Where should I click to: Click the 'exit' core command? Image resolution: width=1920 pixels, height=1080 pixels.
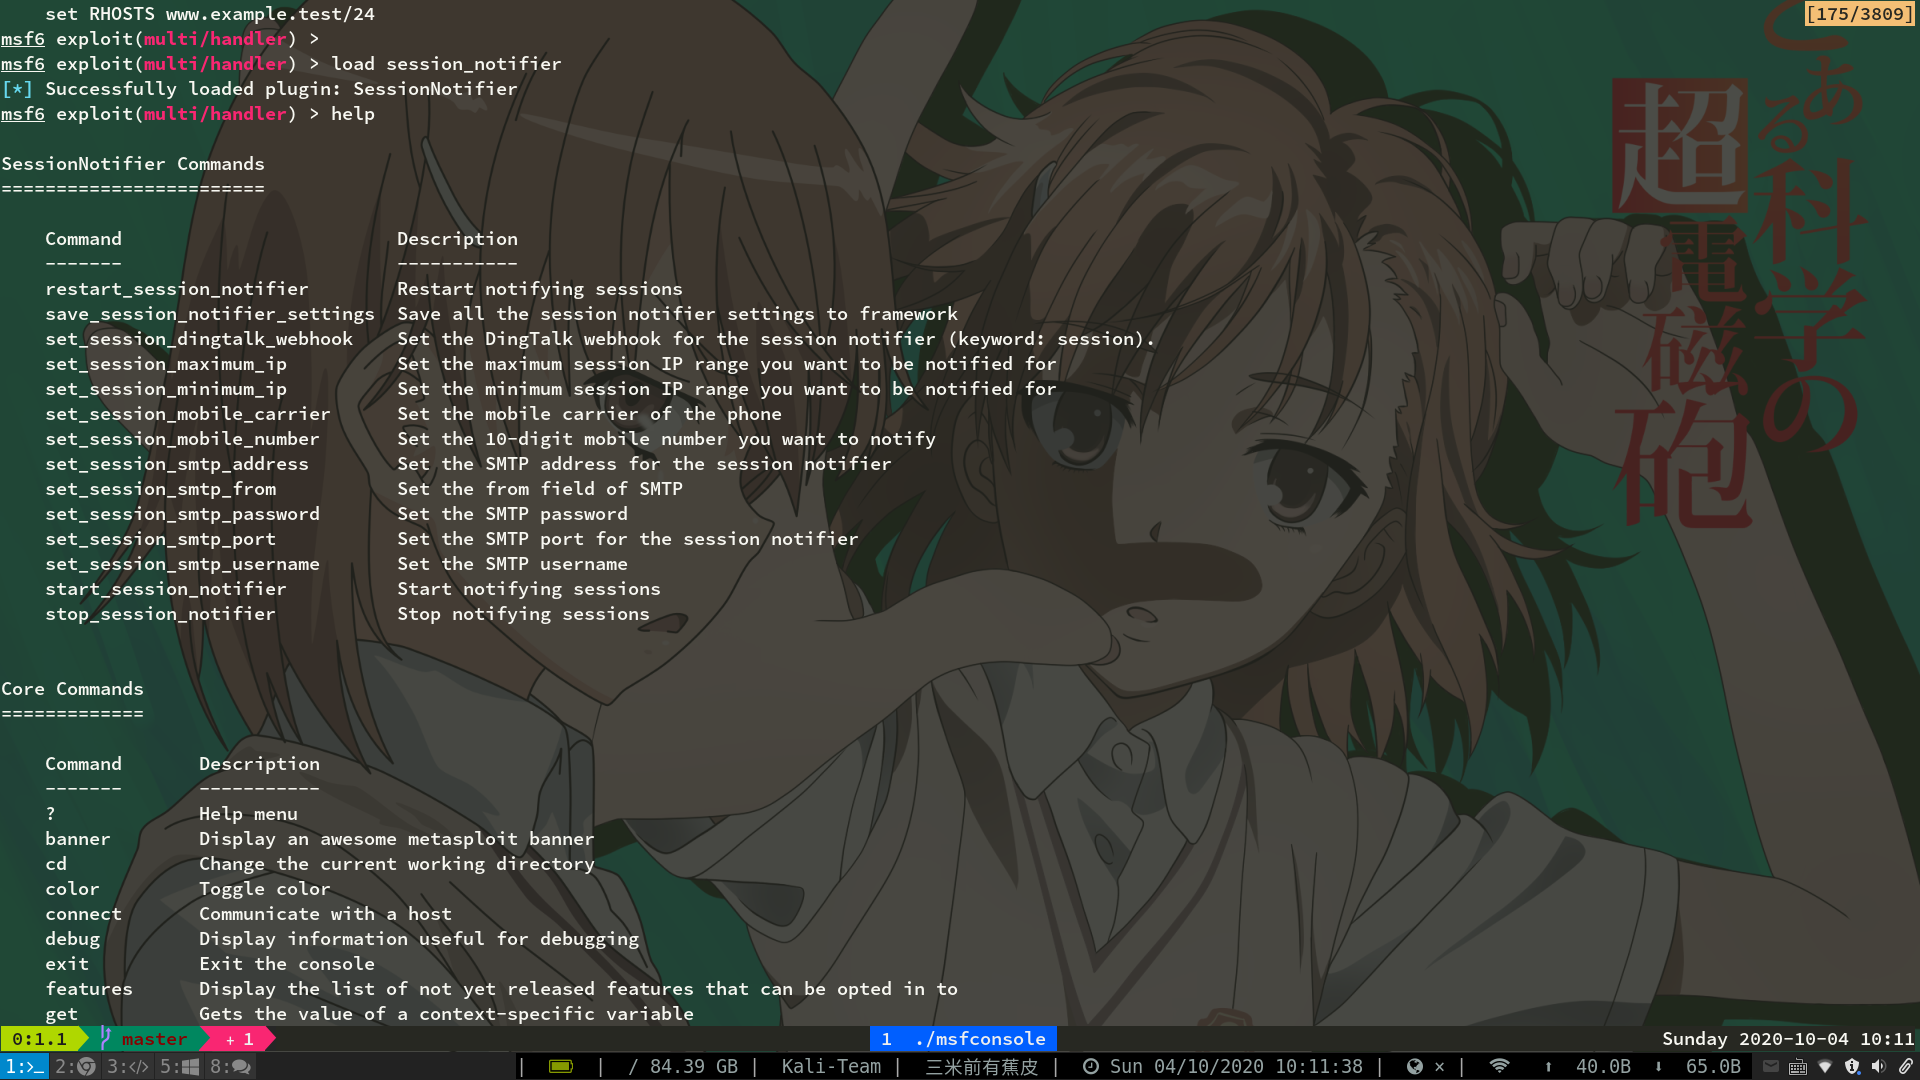click(x=67, y=964)
